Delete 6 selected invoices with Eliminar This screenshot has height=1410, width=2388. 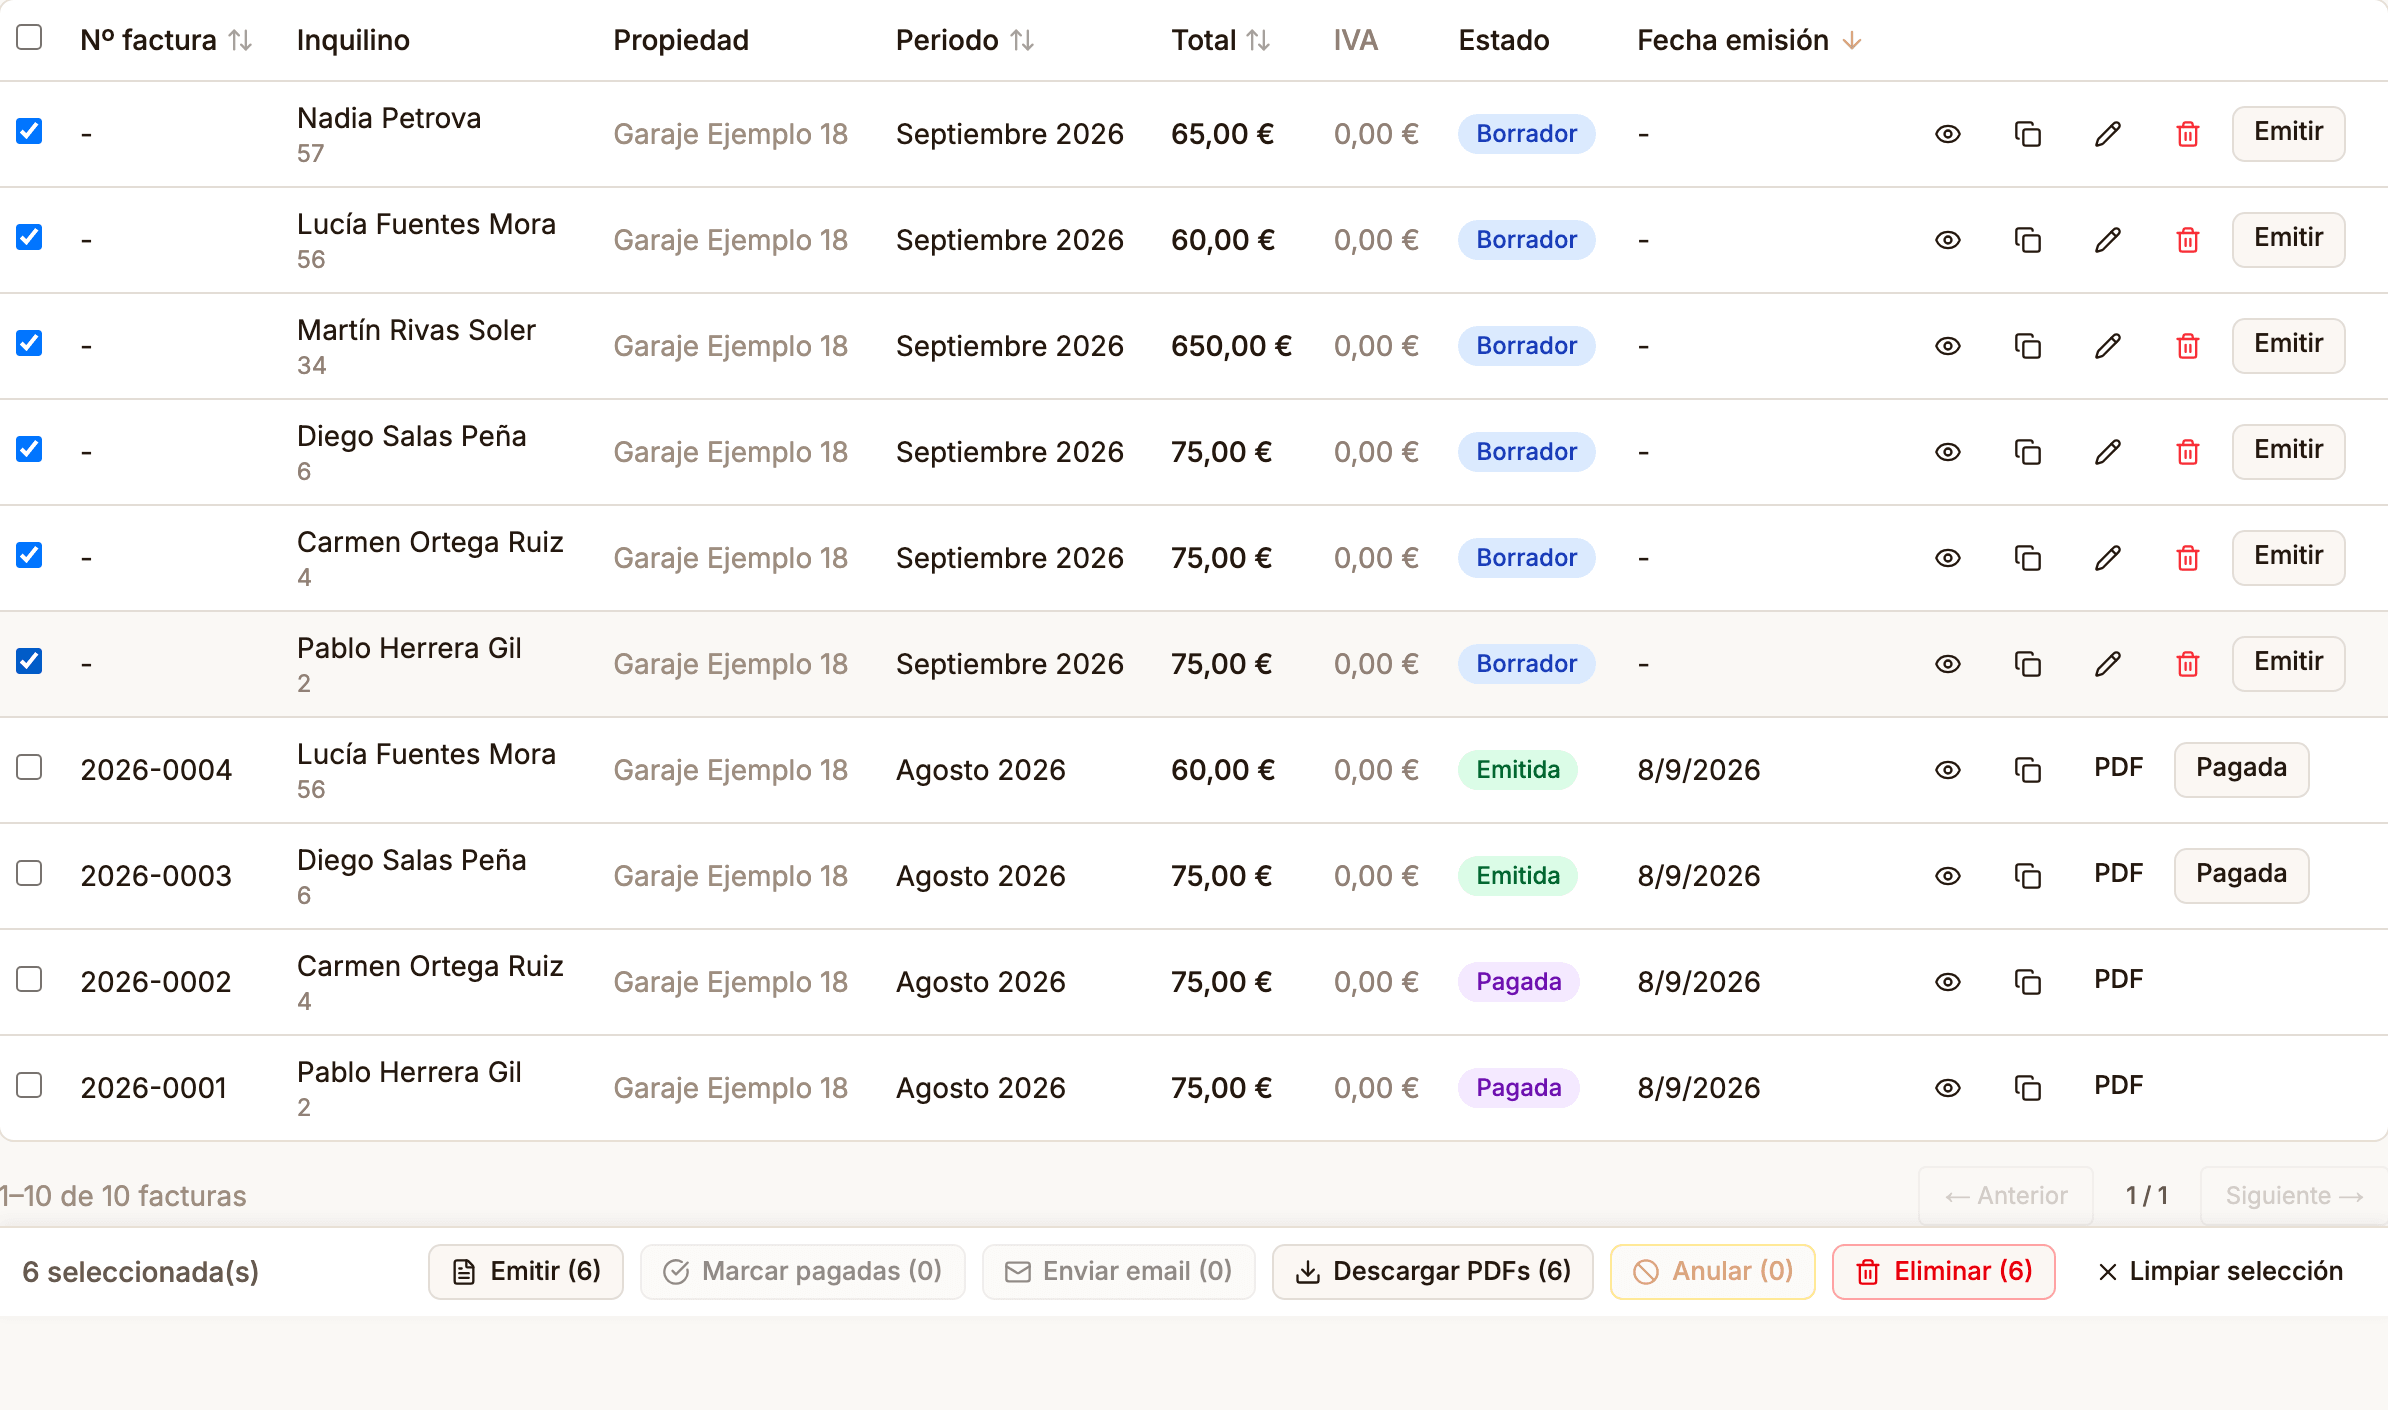tap(1943, 1271)
